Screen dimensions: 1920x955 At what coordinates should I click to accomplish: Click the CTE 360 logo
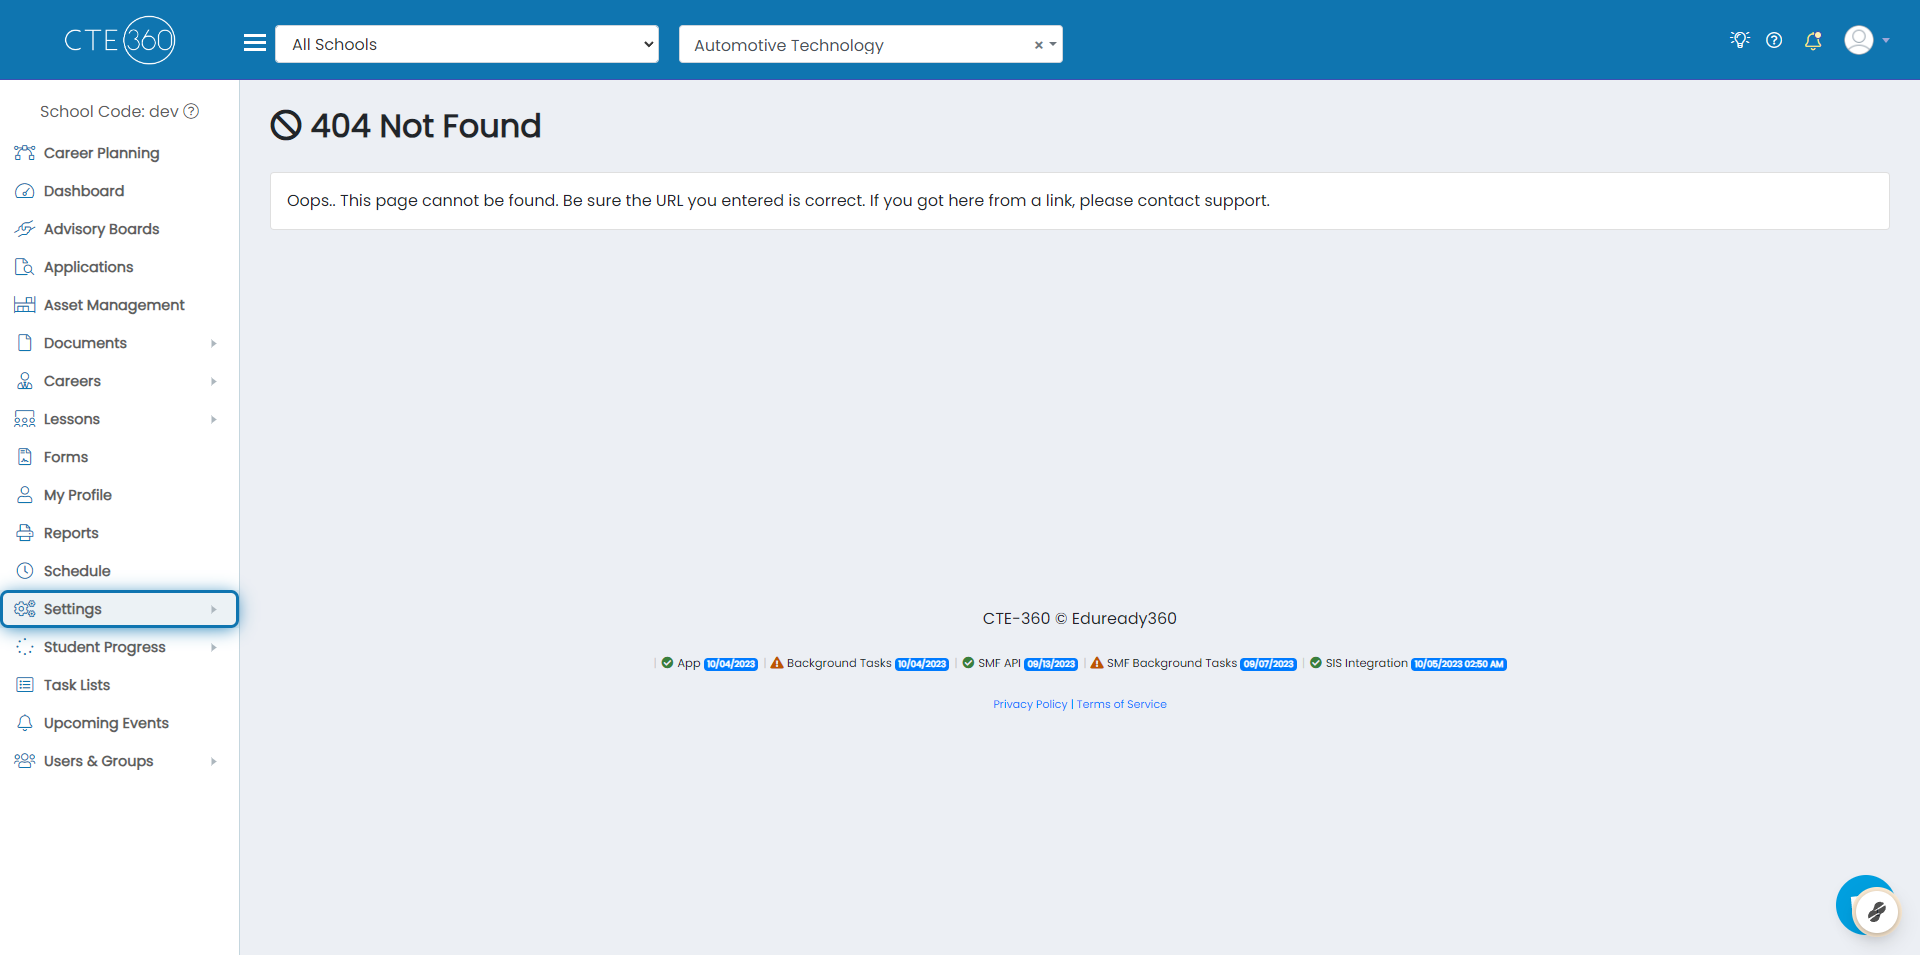tap(120, 40)
